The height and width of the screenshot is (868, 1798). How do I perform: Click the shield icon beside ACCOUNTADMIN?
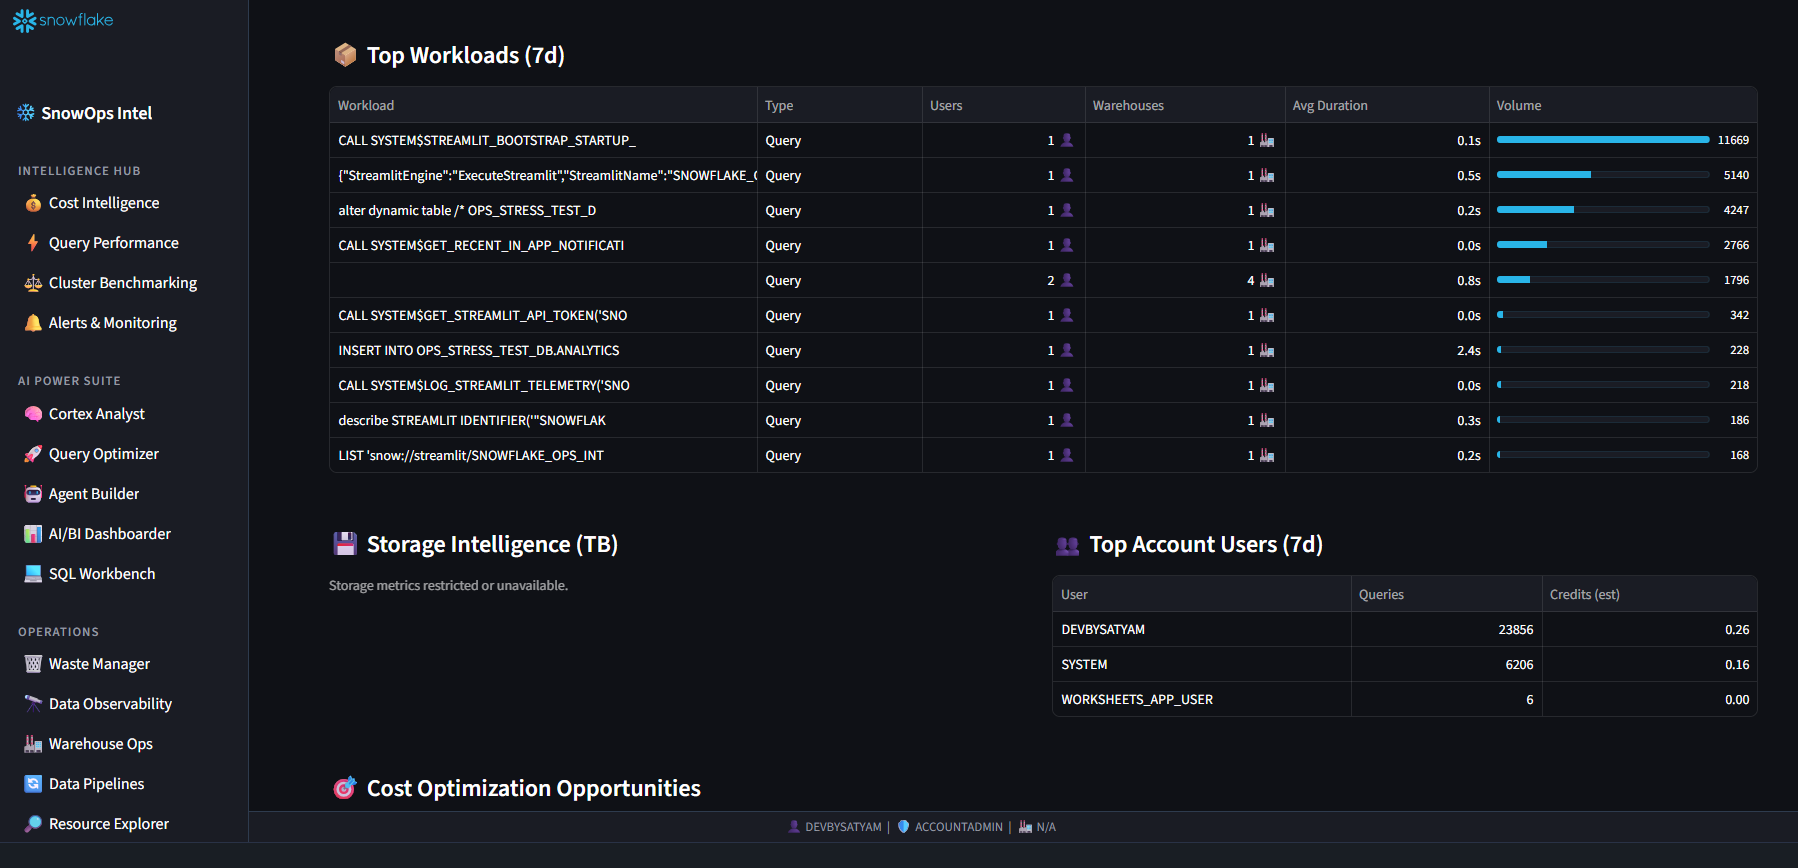click(x=904, y=827)
